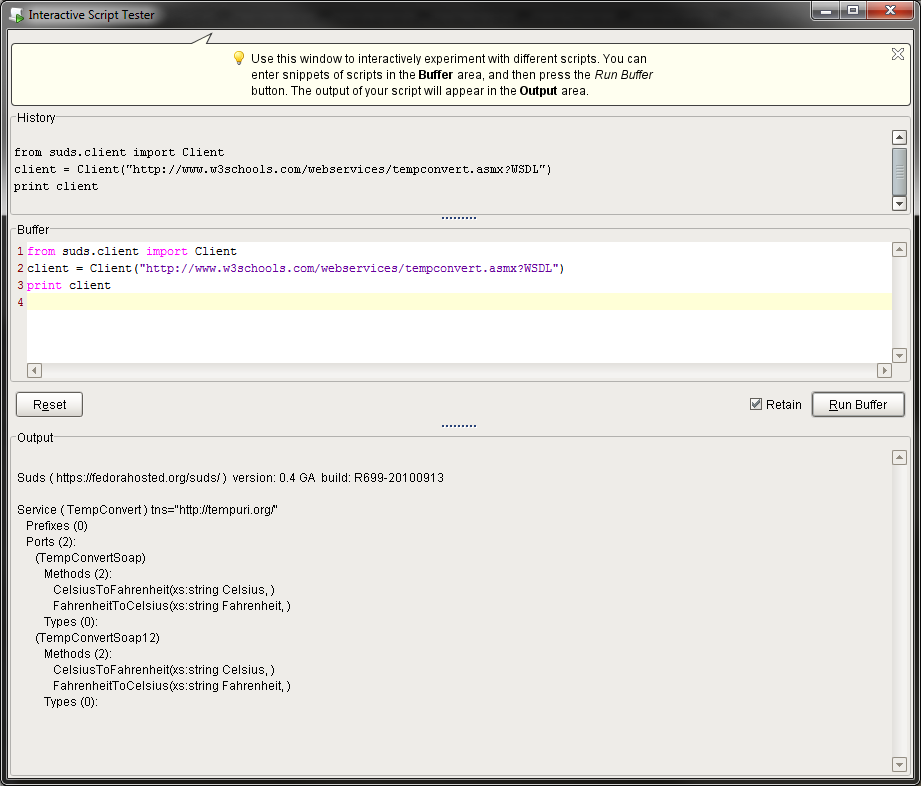Maximize the Interactive Script Tester window
The width and height of the screenshot is (921, 786).
pyautogui.click(x=852, y=11)
